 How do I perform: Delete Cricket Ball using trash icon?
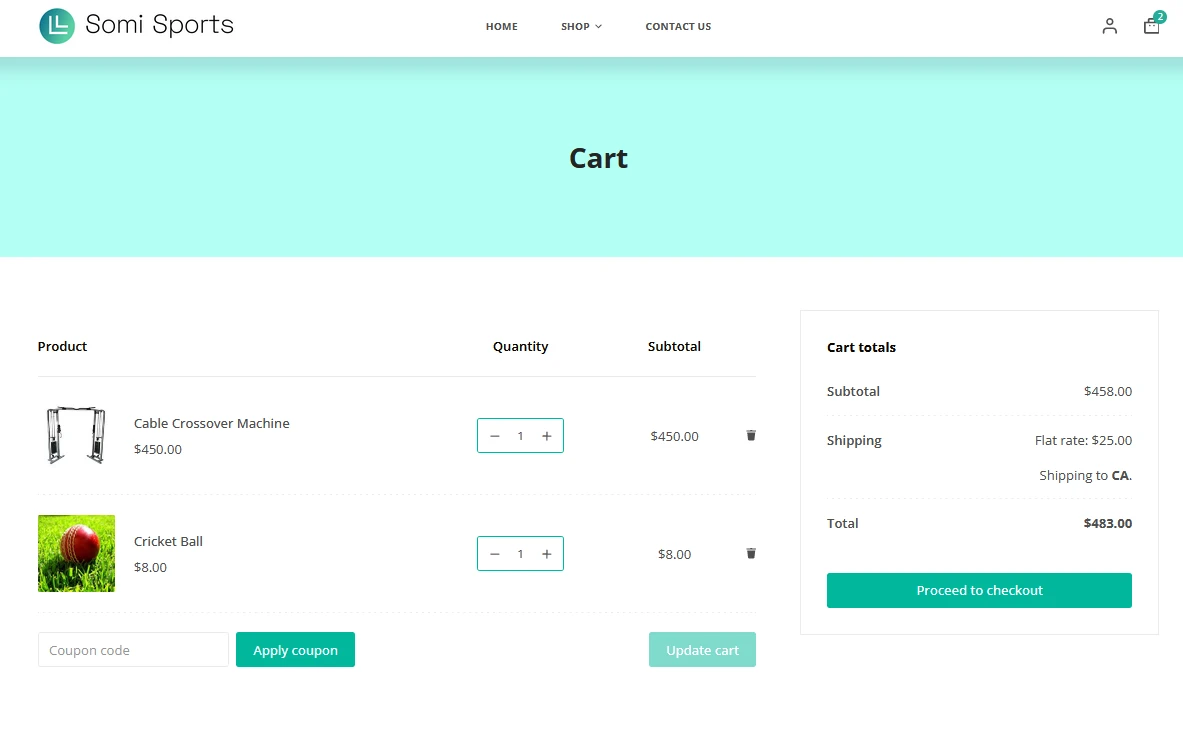point(751,553)
